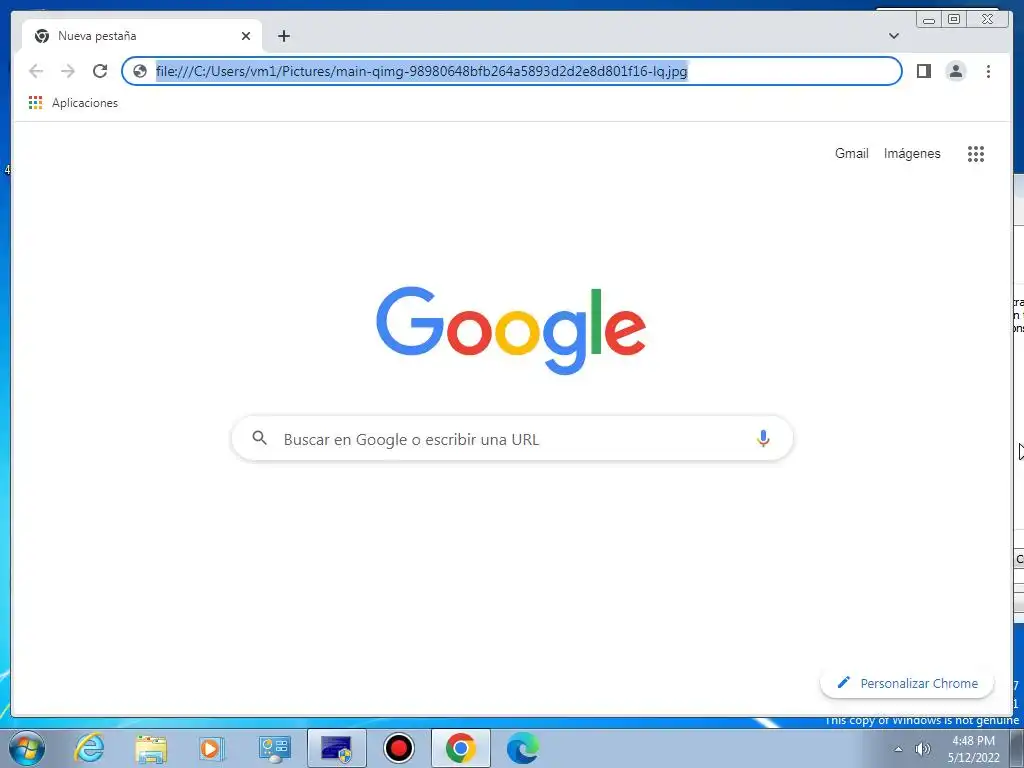Switch to Google Chrome in the taskbar

coord(460,748)
